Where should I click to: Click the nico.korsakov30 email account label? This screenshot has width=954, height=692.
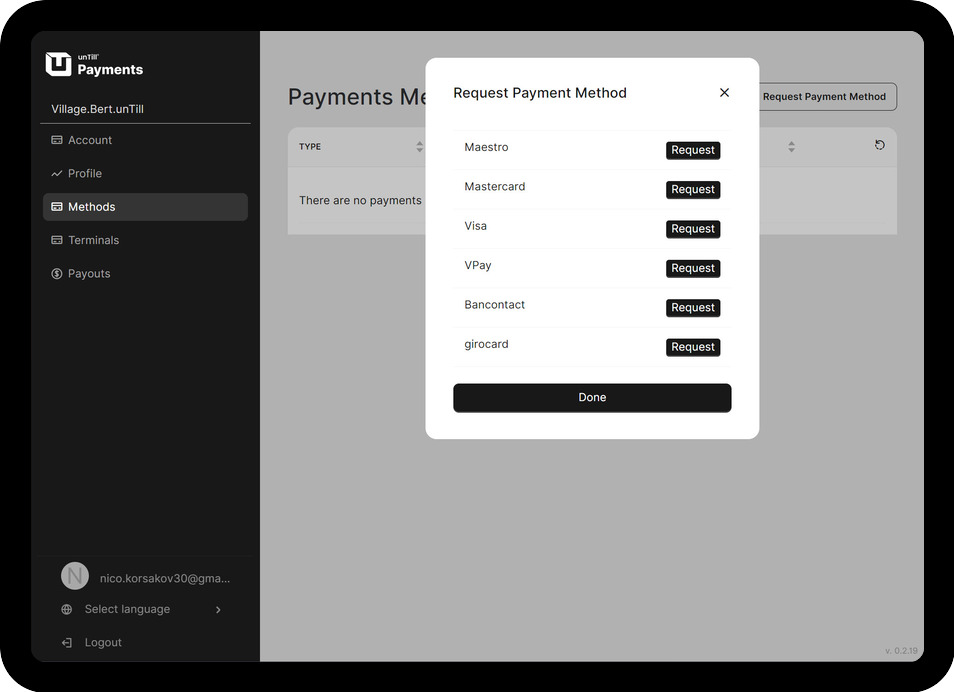tap(165, 578)
